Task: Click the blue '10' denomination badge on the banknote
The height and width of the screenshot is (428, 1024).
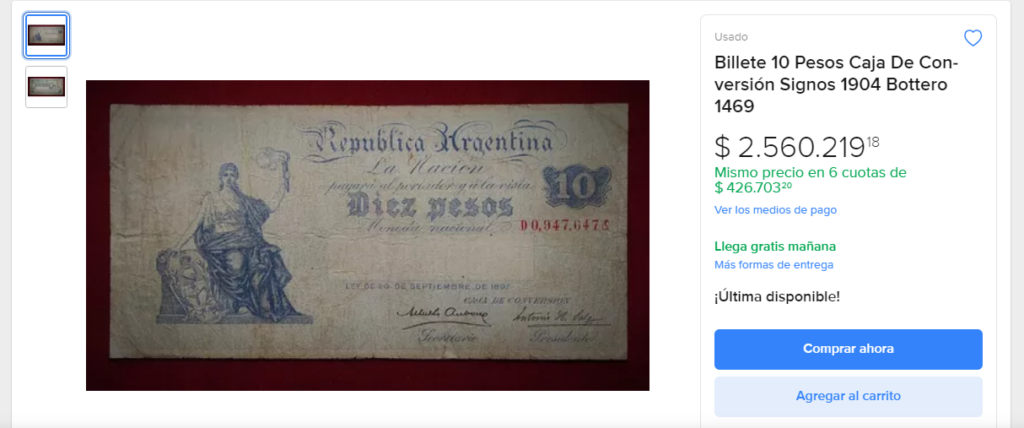Action: tap(577, 188)
